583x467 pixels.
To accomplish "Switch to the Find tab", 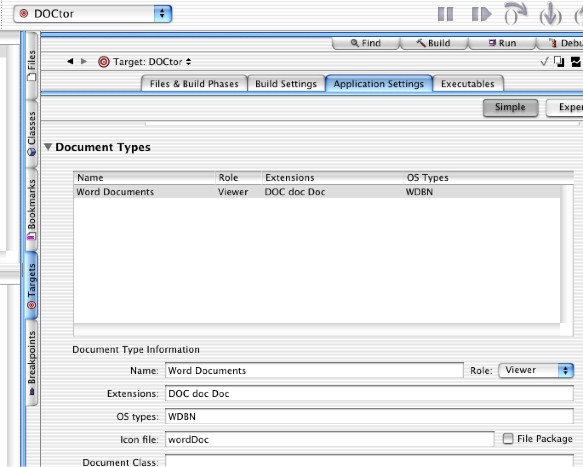I will tap(366, 43).
